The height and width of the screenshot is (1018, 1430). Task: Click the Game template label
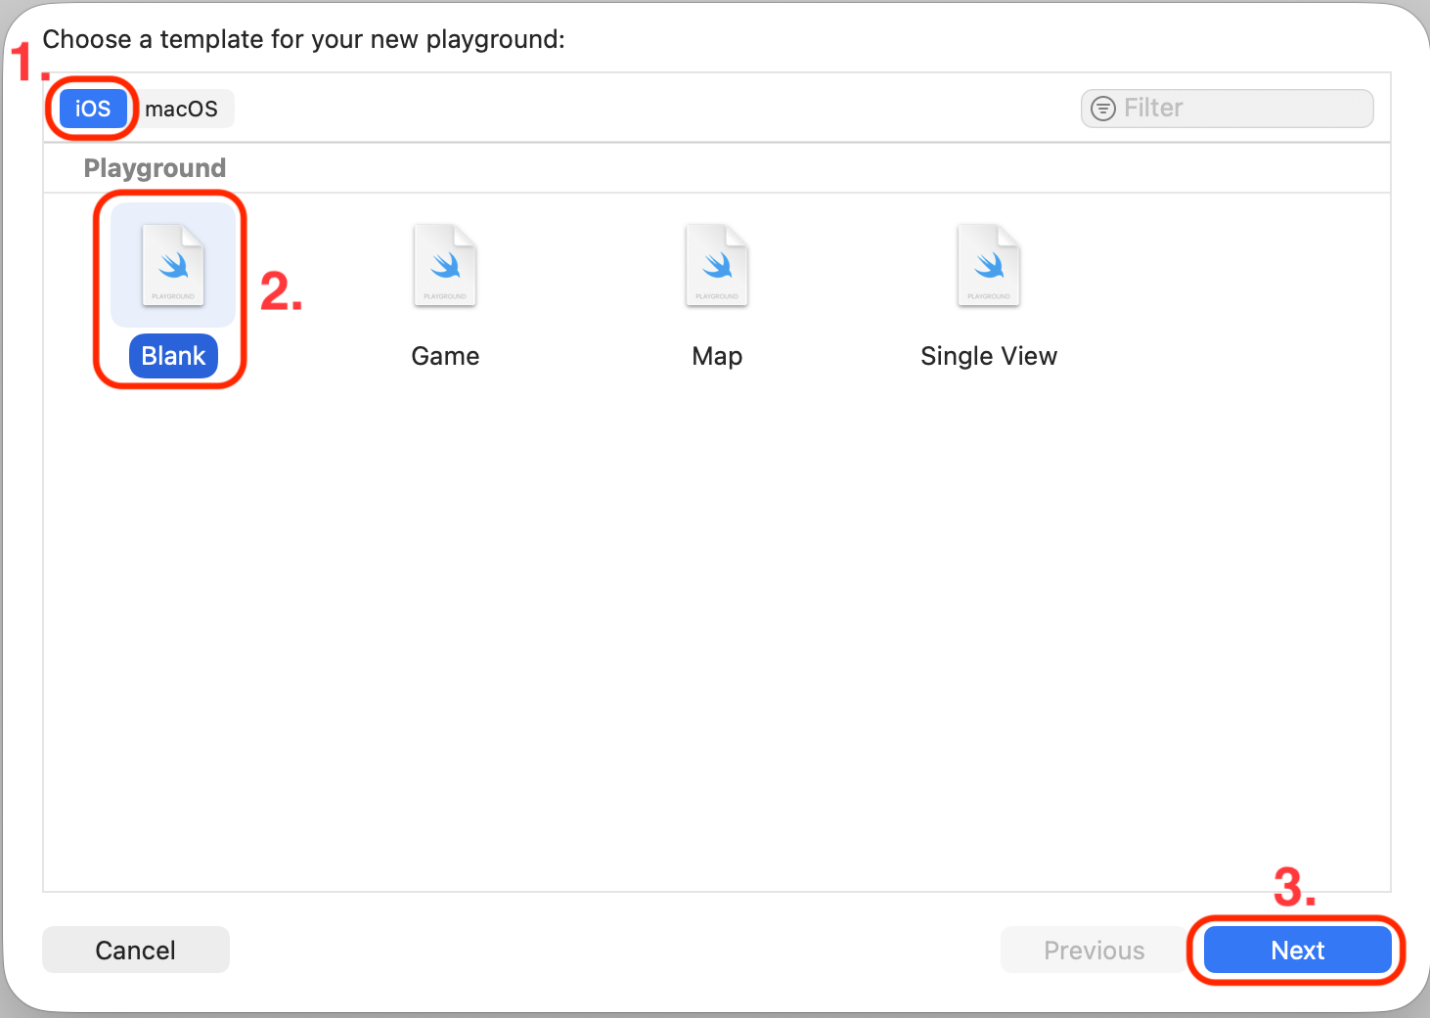point(445,356)
